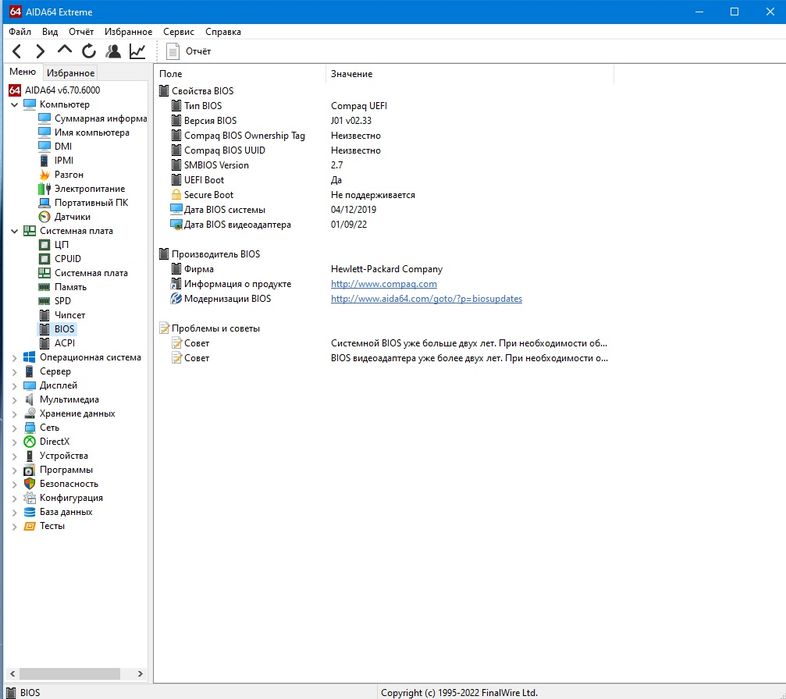This screenshot has height=699, width=786.
Task: Open the Сервис menu
Action: pyautogui.click(x=178, y=32)
